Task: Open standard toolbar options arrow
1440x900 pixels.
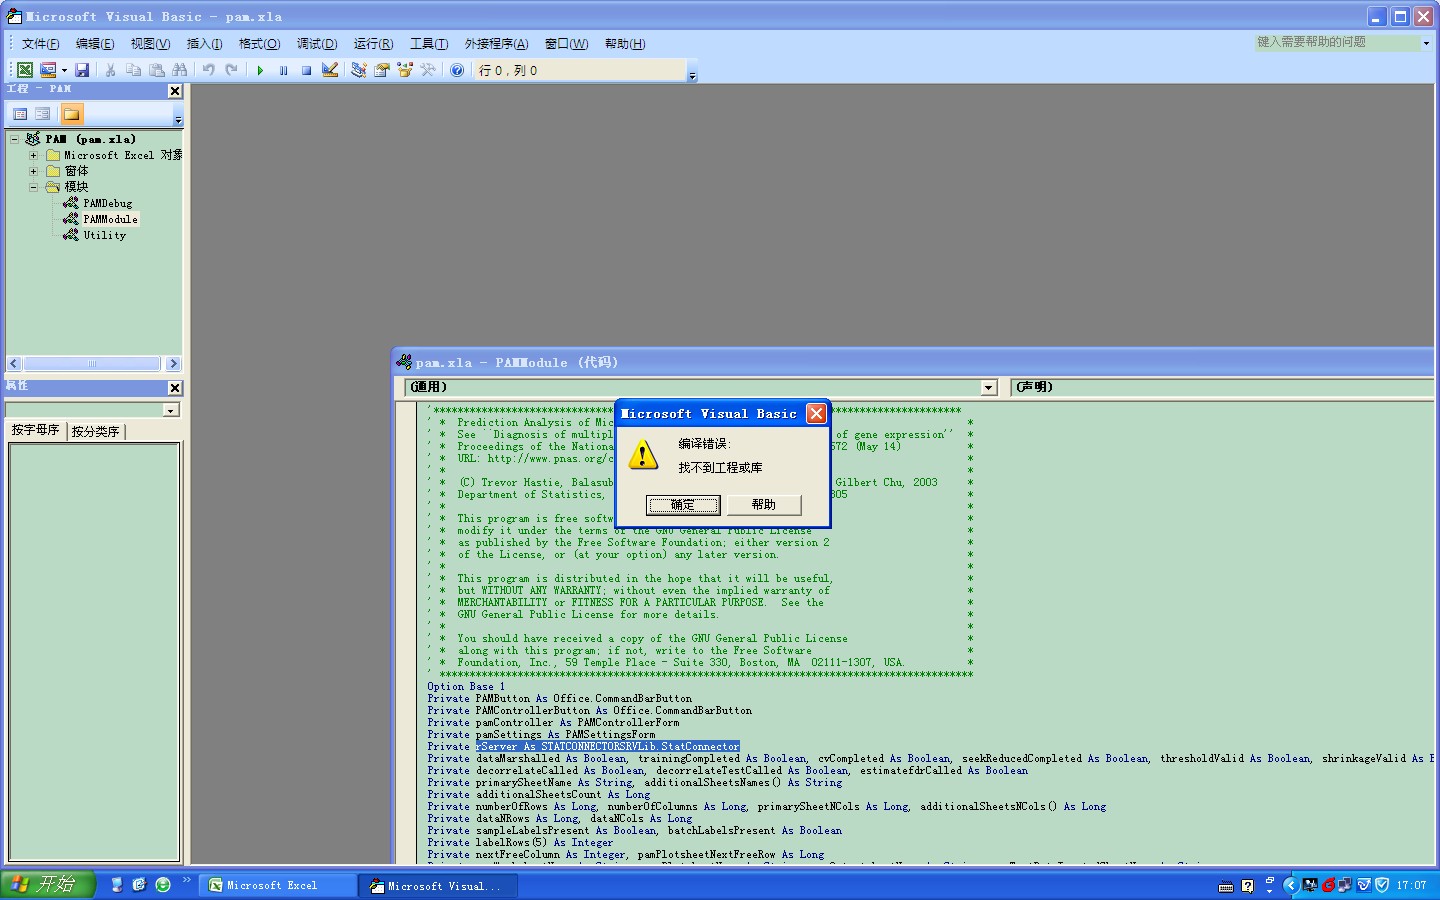Action: [x=692, y=71]
